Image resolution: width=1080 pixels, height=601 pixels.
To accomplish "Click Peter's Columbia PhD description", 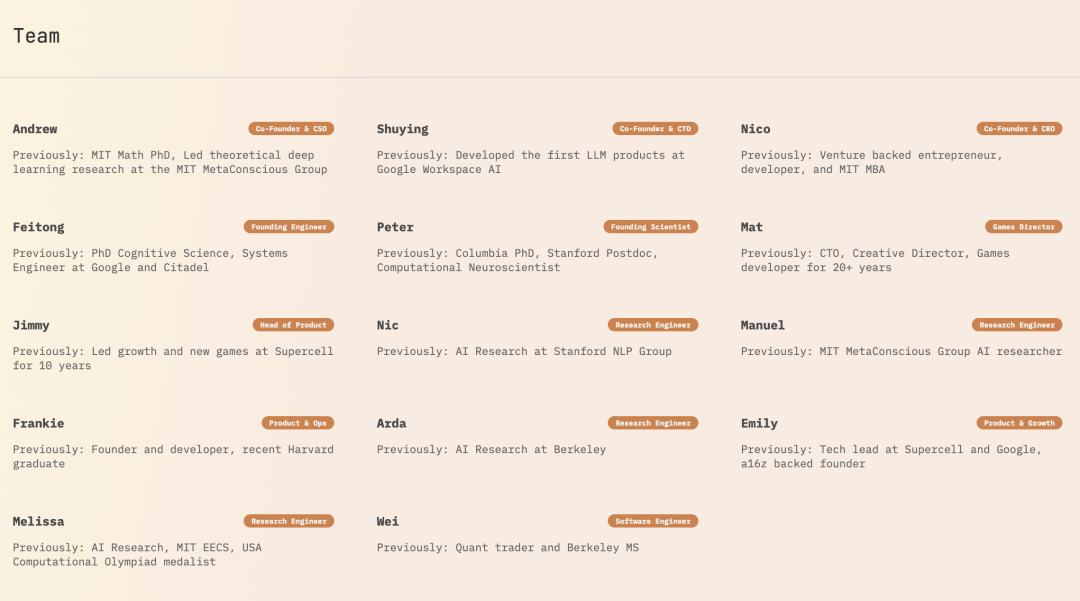I will coord(517,260).
